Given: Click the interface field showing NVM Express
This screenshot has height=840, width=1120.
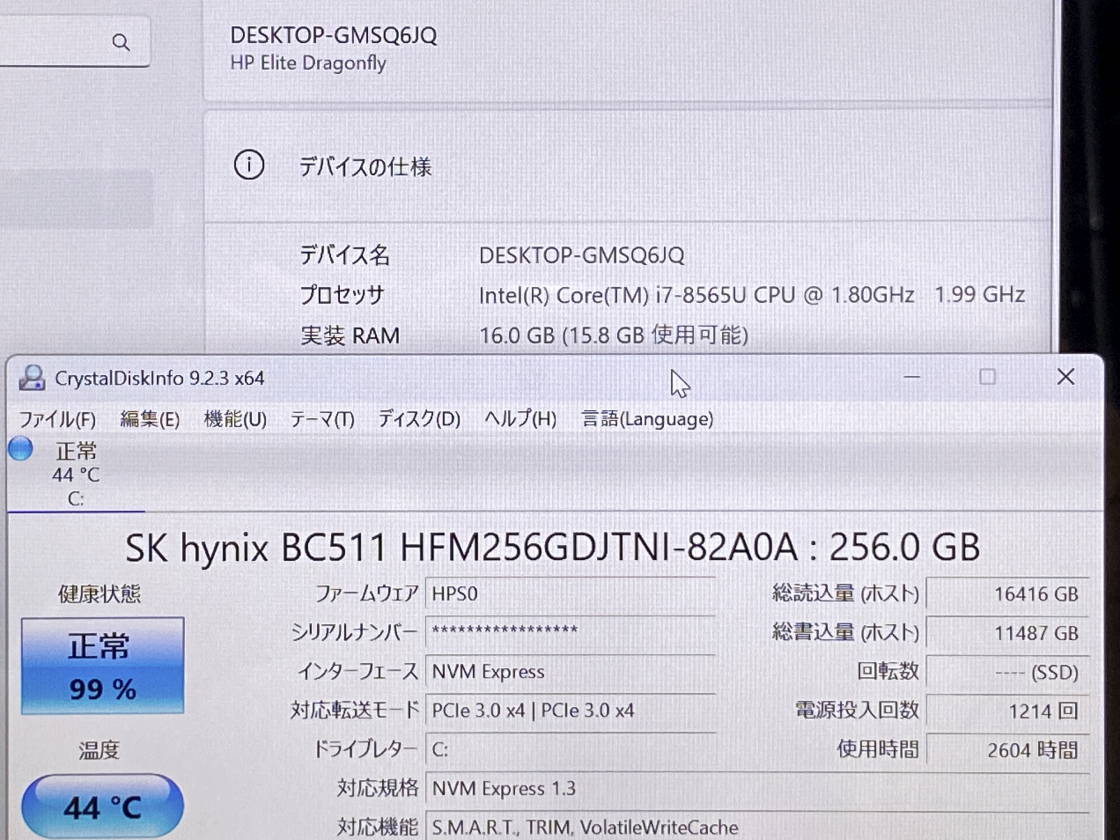Looking at the screenshot, I should coord(570,671).
